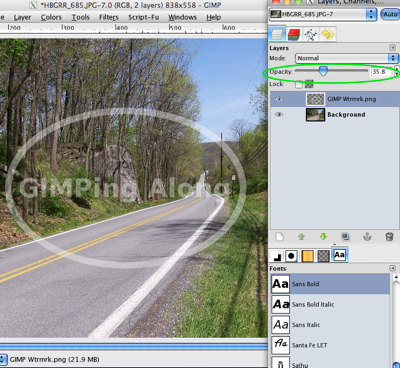Open the Filters menu
The image size is (400, 368).
click(x=109, y=17)
